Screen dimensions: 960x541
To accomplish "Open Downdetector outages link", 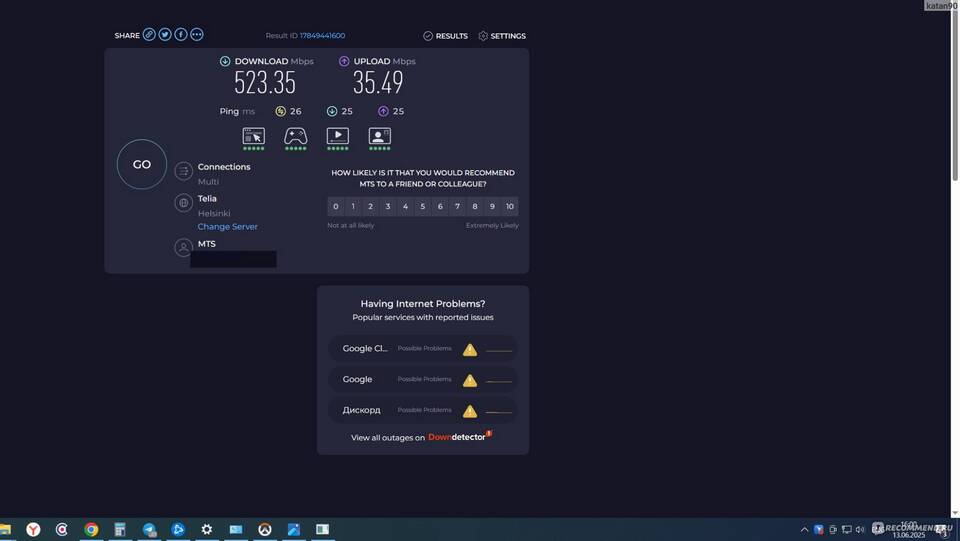I will coord(460,436).
